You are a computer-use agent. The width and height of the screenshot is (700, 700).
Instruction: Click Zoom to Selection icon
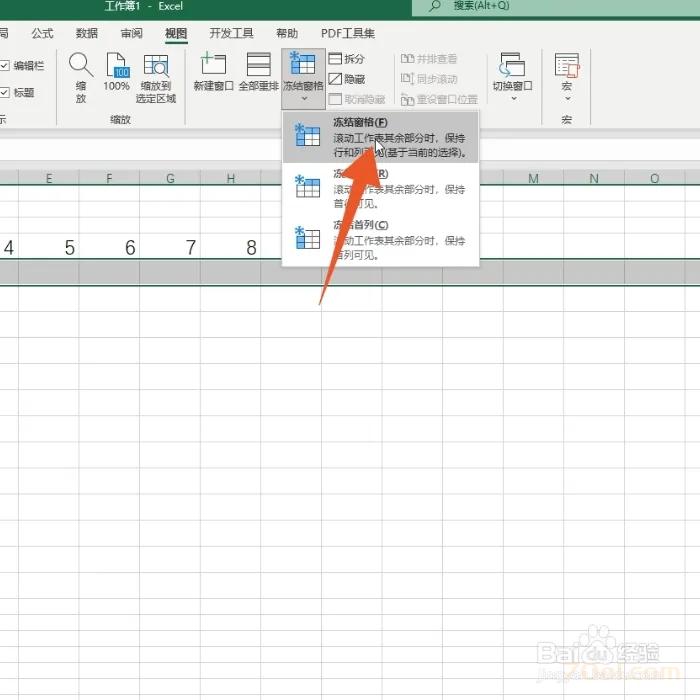coord(157,67)
